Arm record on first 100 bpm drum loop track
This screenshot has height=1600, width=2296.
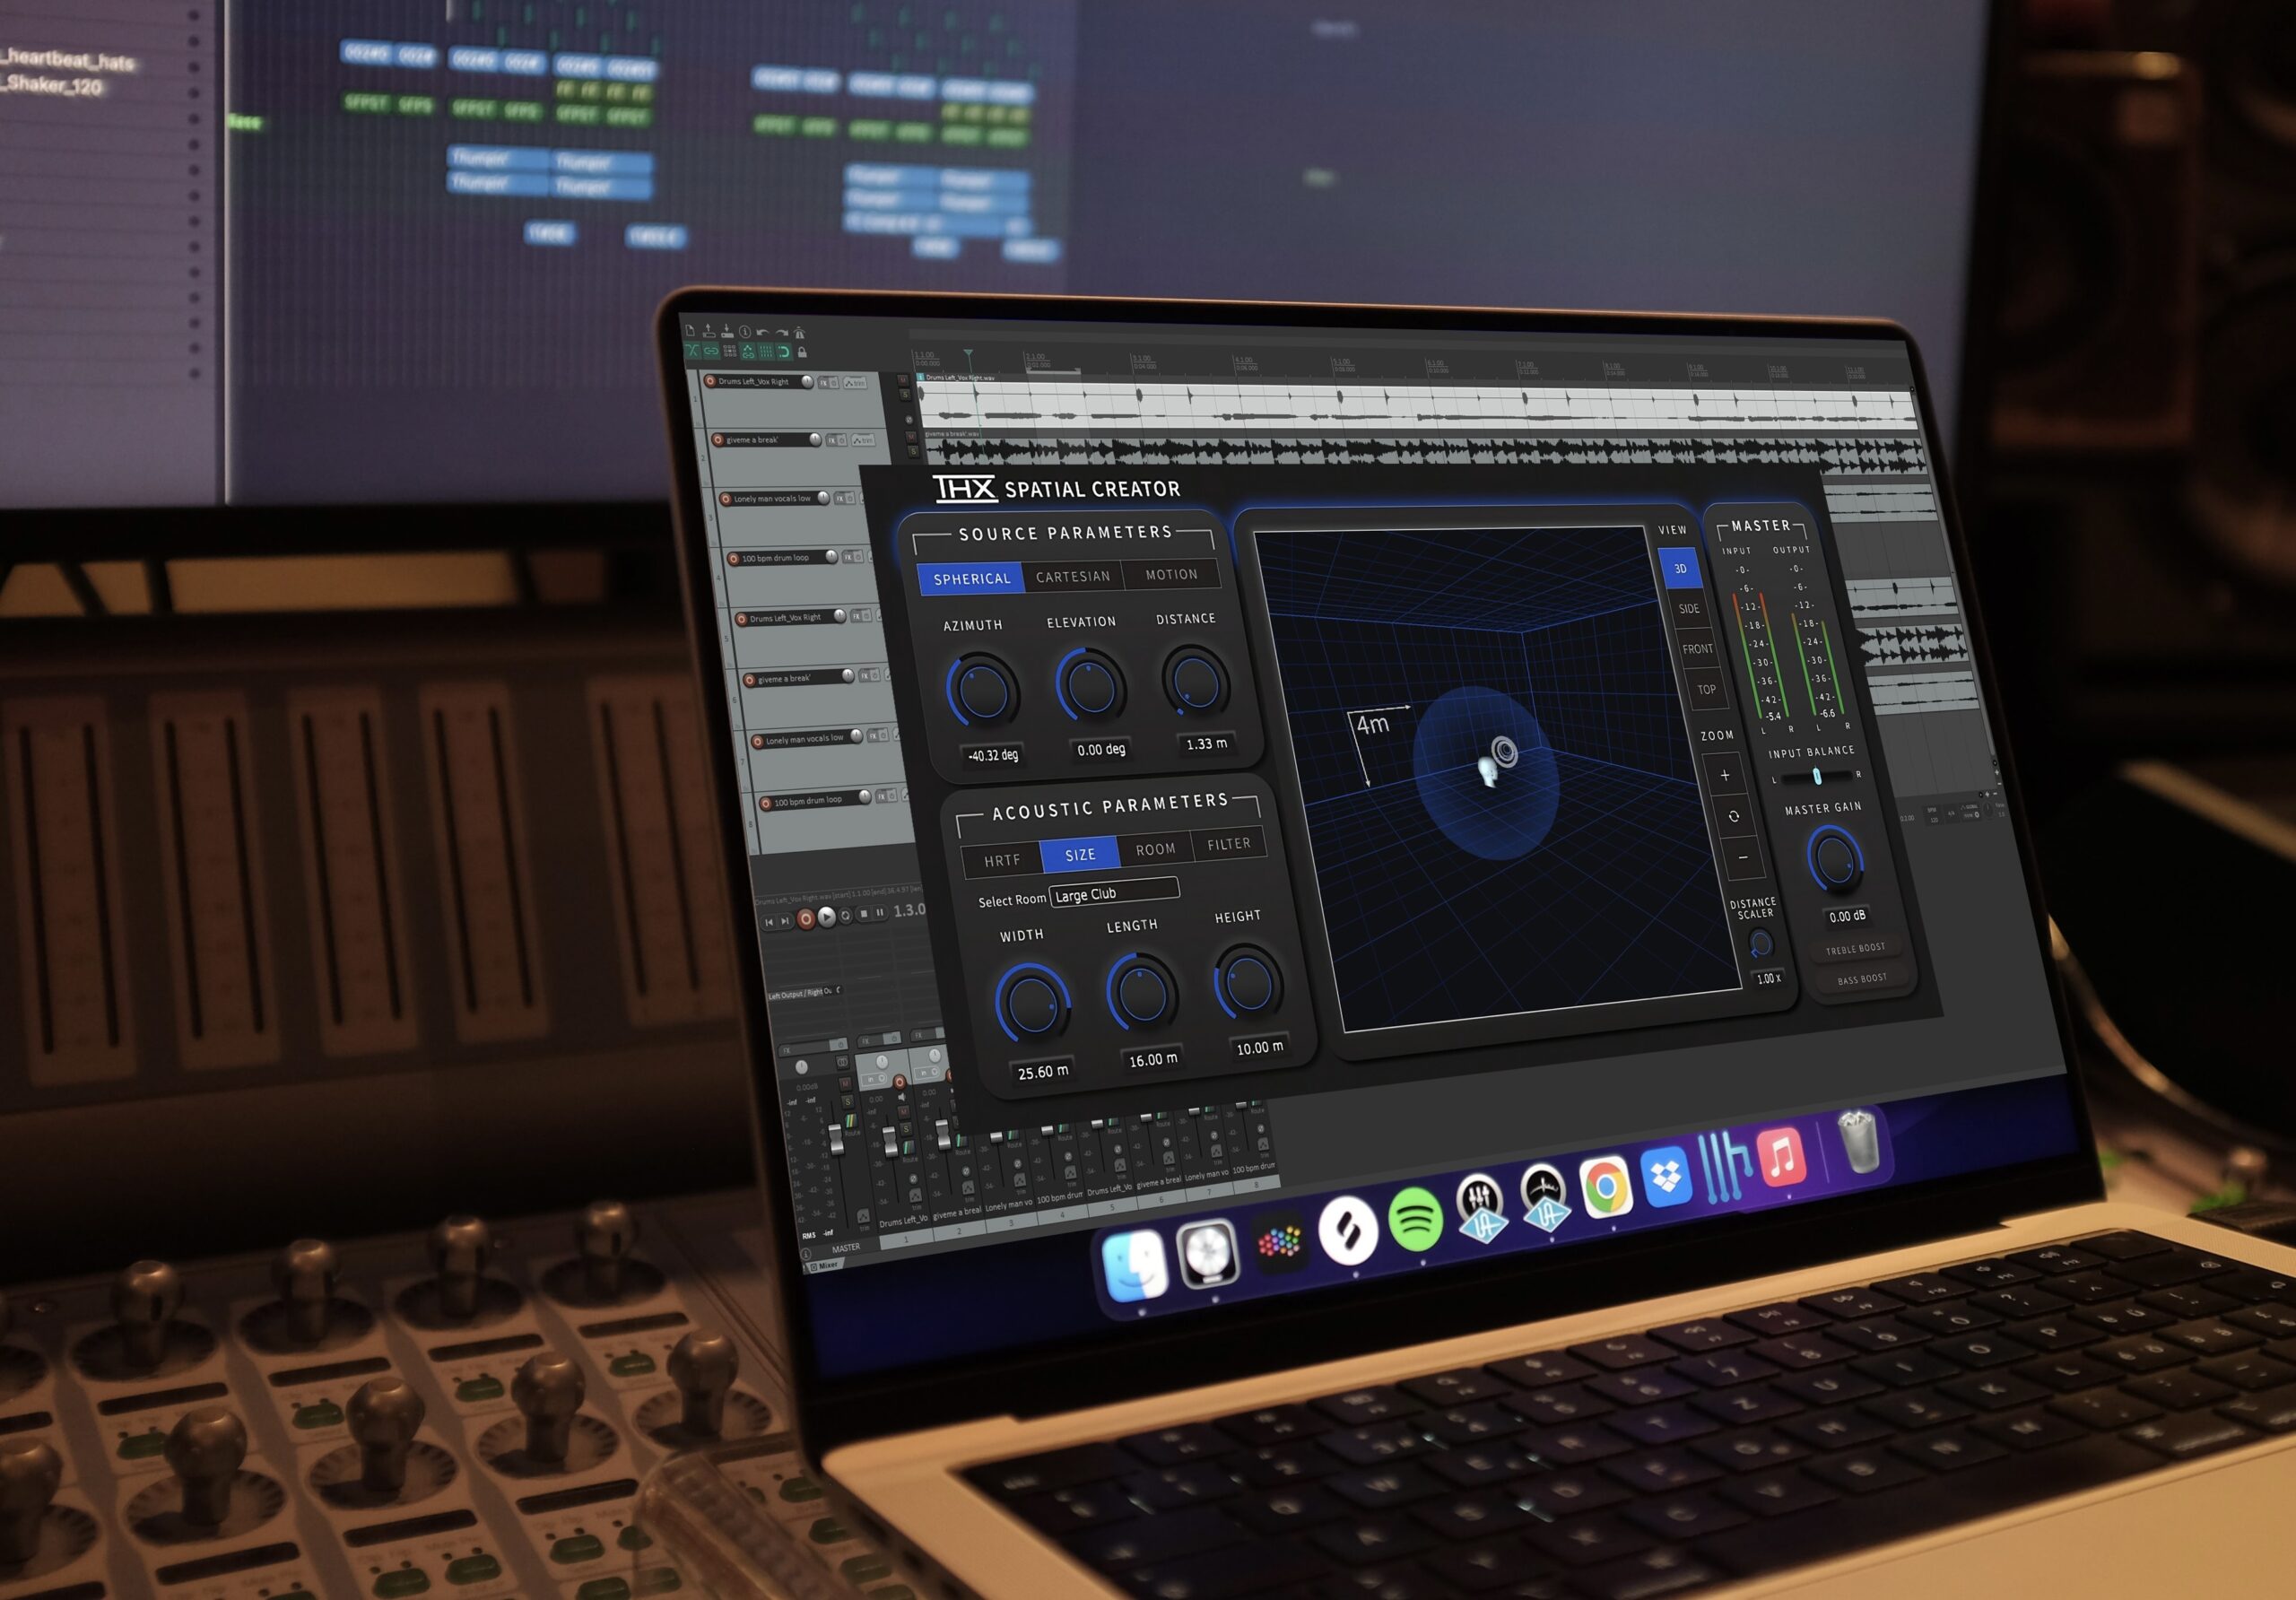(734, 558)
